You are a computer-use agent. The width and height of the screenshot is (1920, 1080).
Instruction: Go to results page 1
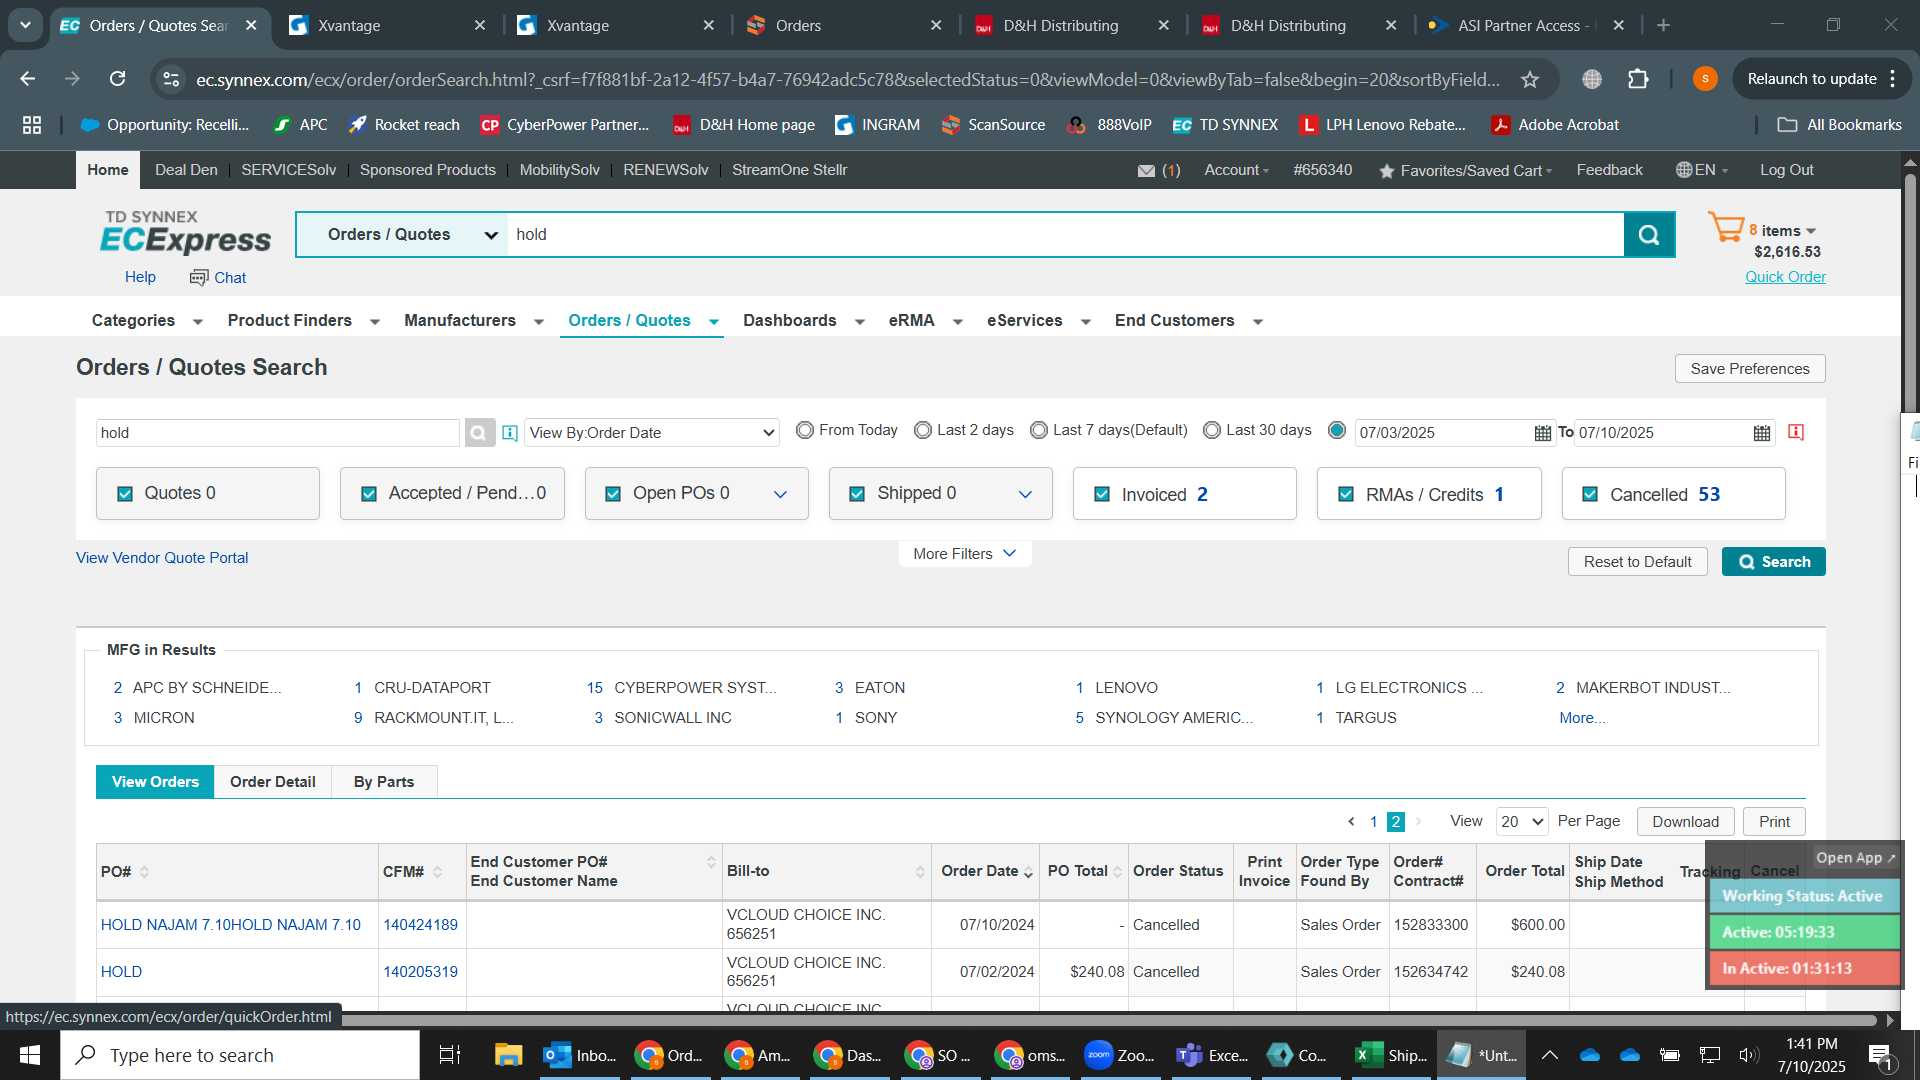click(x=1373, y=822)
